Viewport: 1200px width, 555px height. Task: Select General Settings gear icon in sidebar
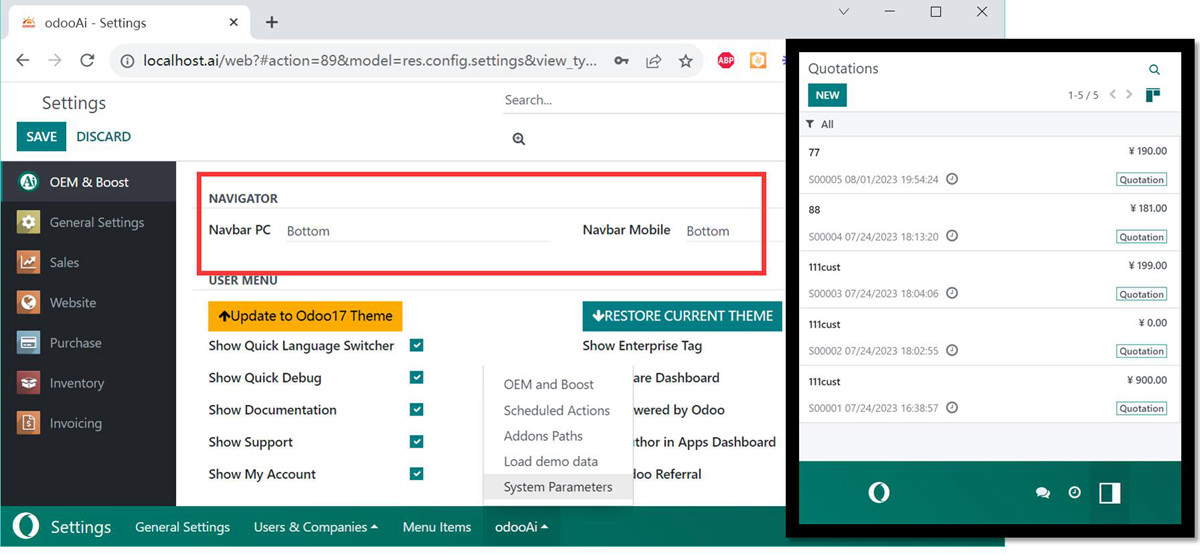pyautogui.click(x=29, y=222)
